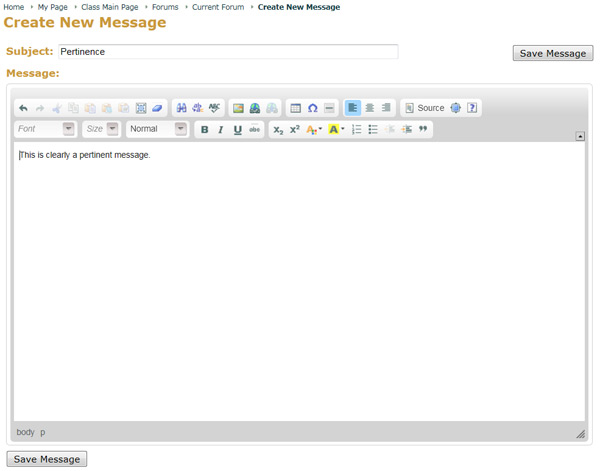Click the Paste clipboard icon
The width and height of the screenshot is (600, 471).
[90, 108]
